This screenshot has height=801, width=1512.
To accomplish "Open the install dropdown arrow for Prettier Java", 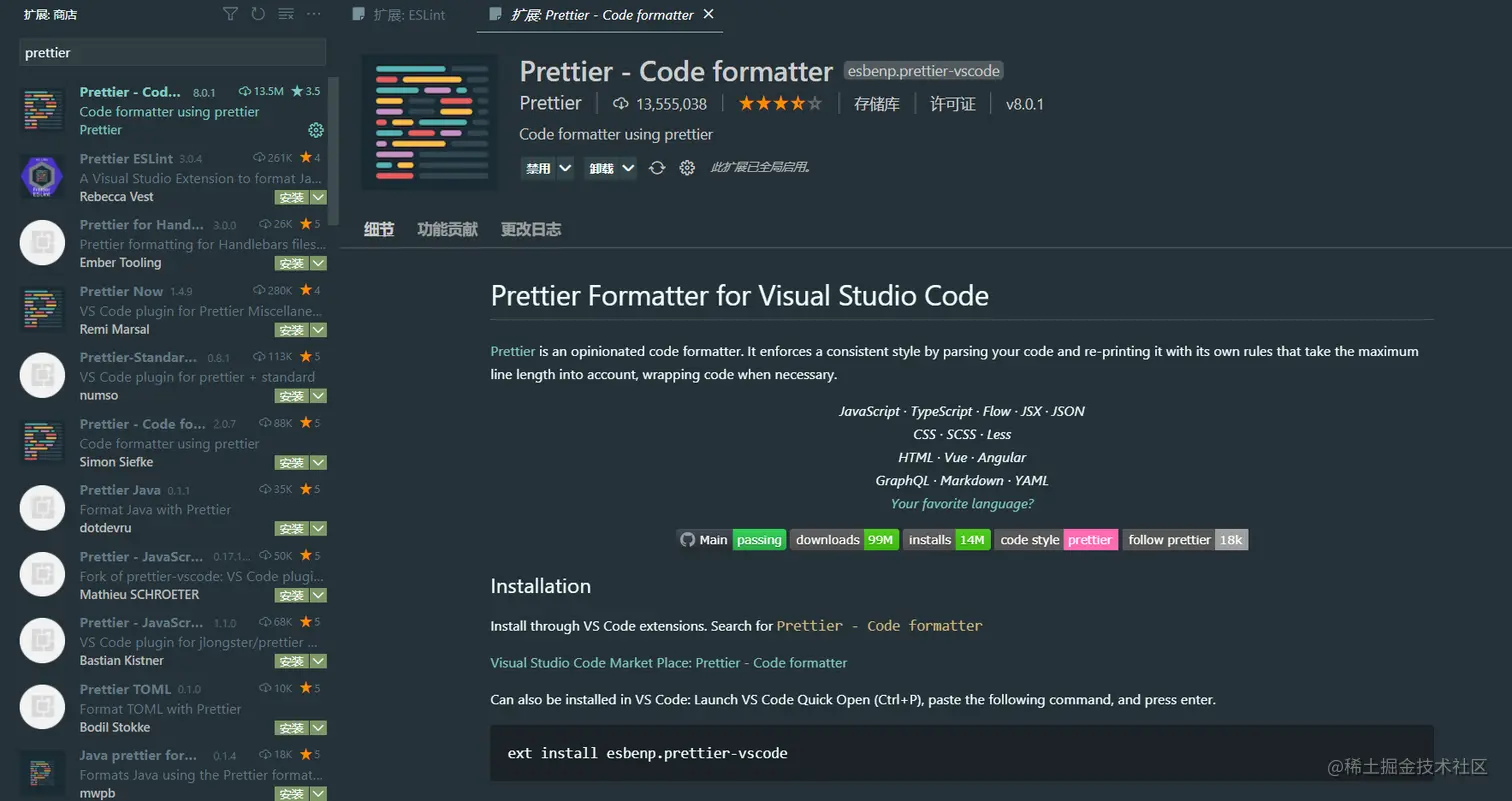I will pos(319,528).
